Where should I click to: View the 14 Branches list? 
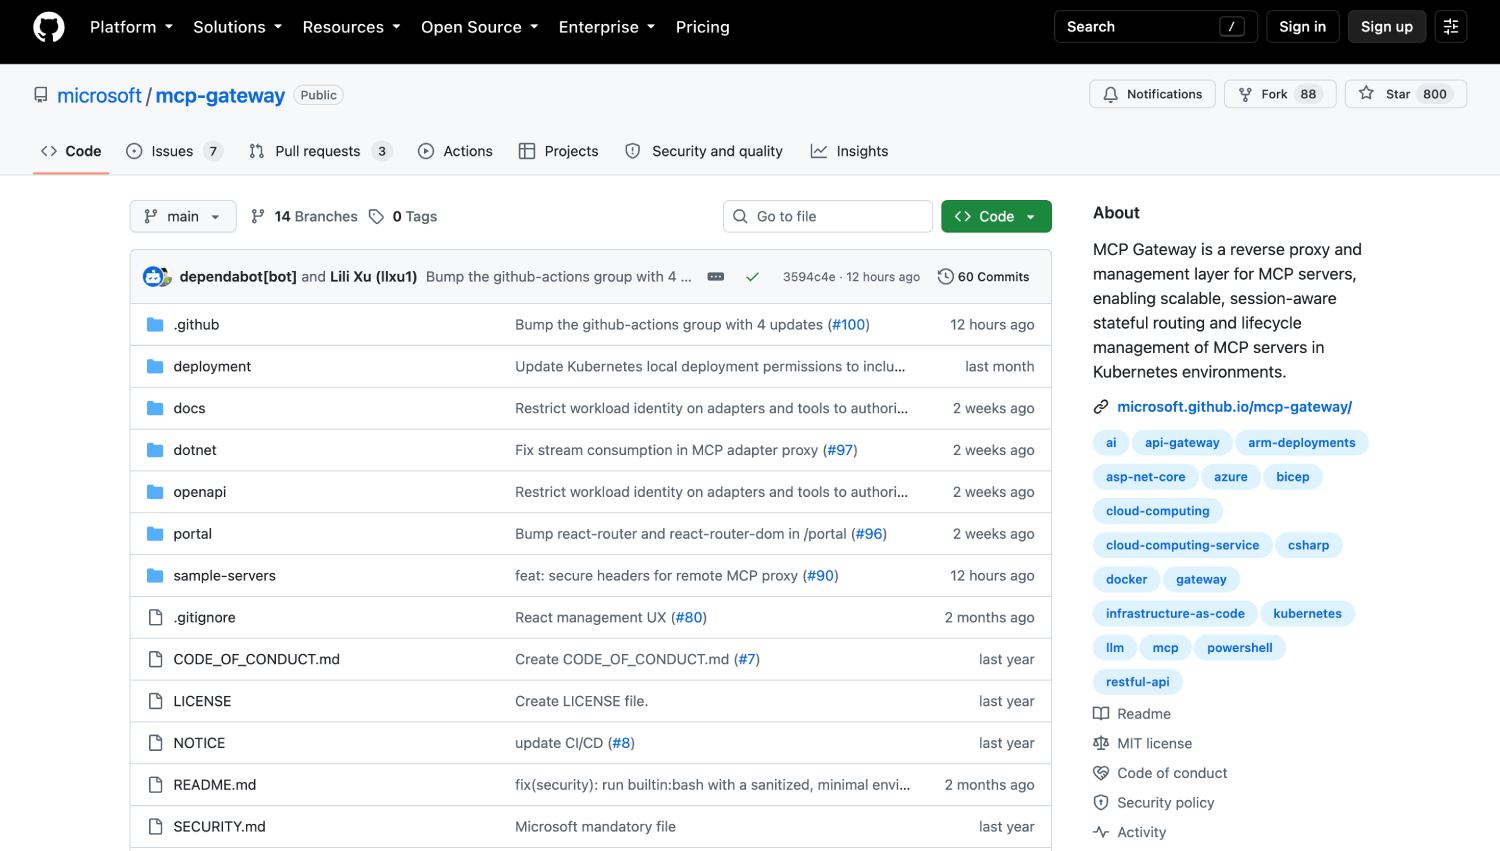tap(304, 217)
